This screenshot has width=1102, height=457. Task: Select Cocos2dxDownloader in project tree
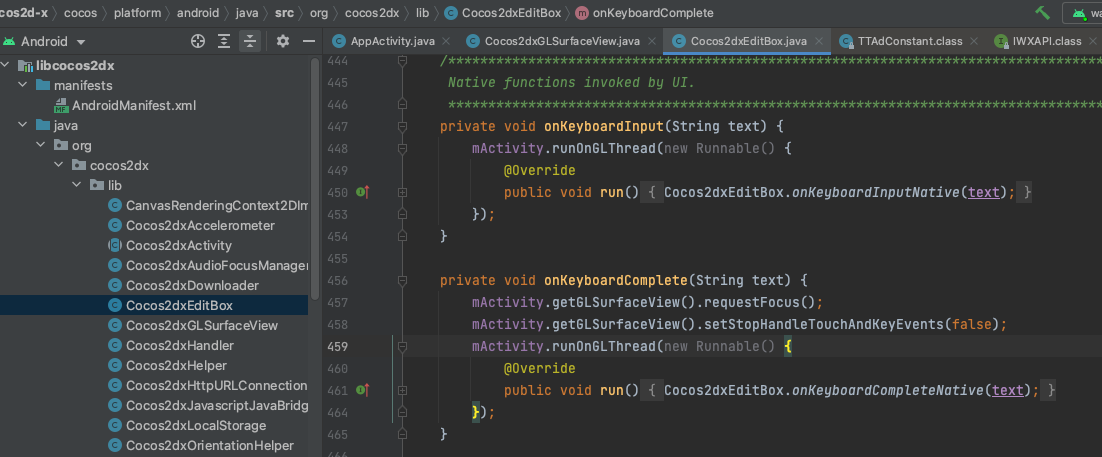click(192, 285)
